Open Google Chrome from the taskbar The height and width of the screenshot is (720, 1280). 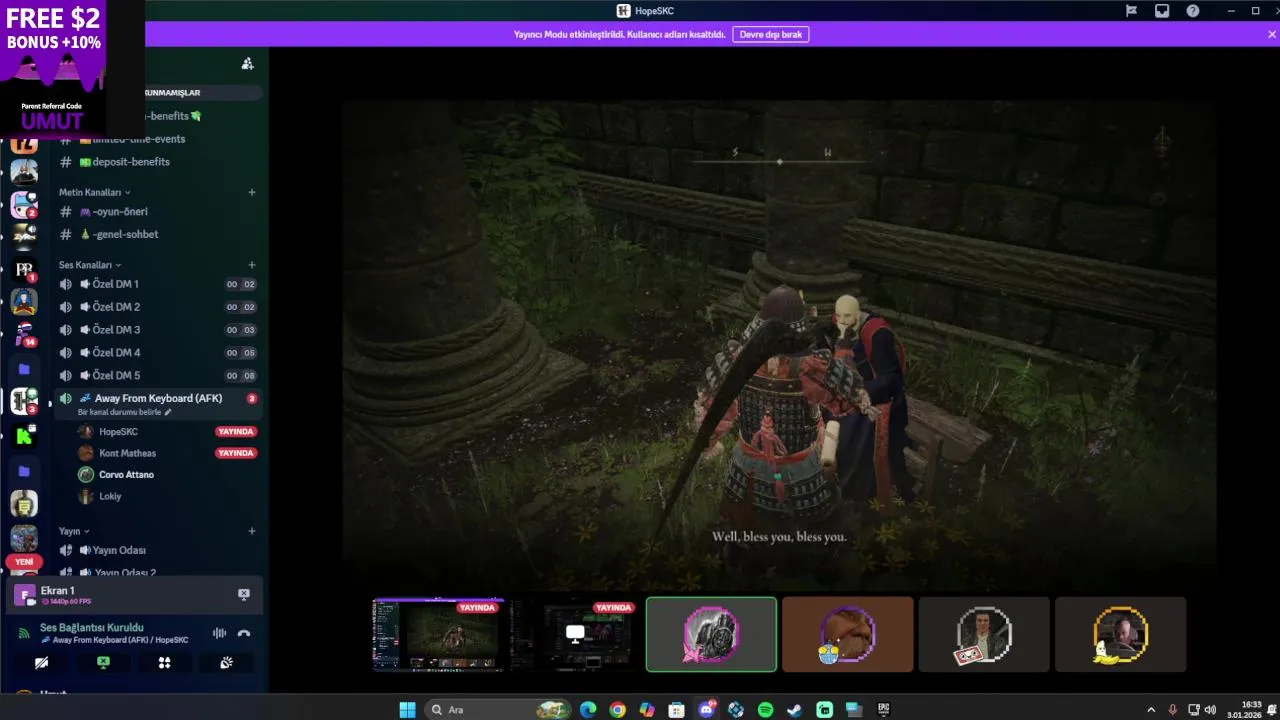618,709
